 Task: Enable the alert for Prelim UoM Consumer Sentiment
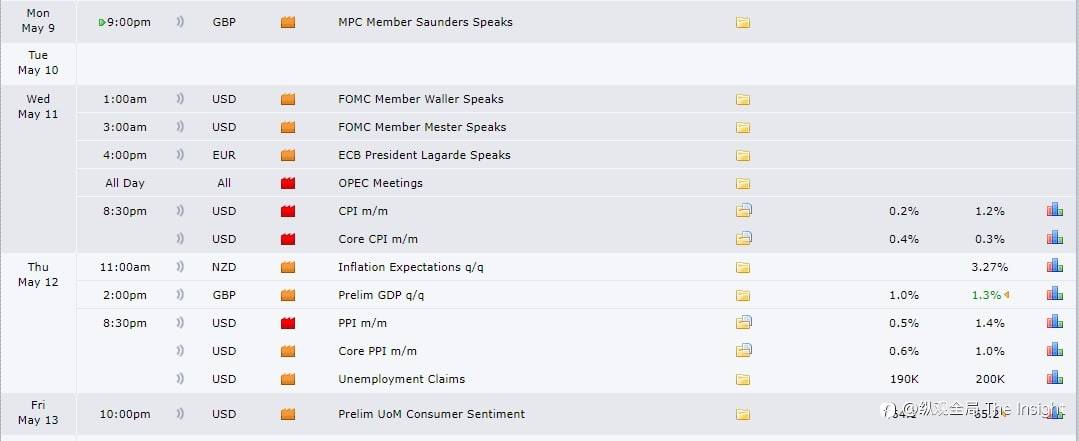point(180,414)
